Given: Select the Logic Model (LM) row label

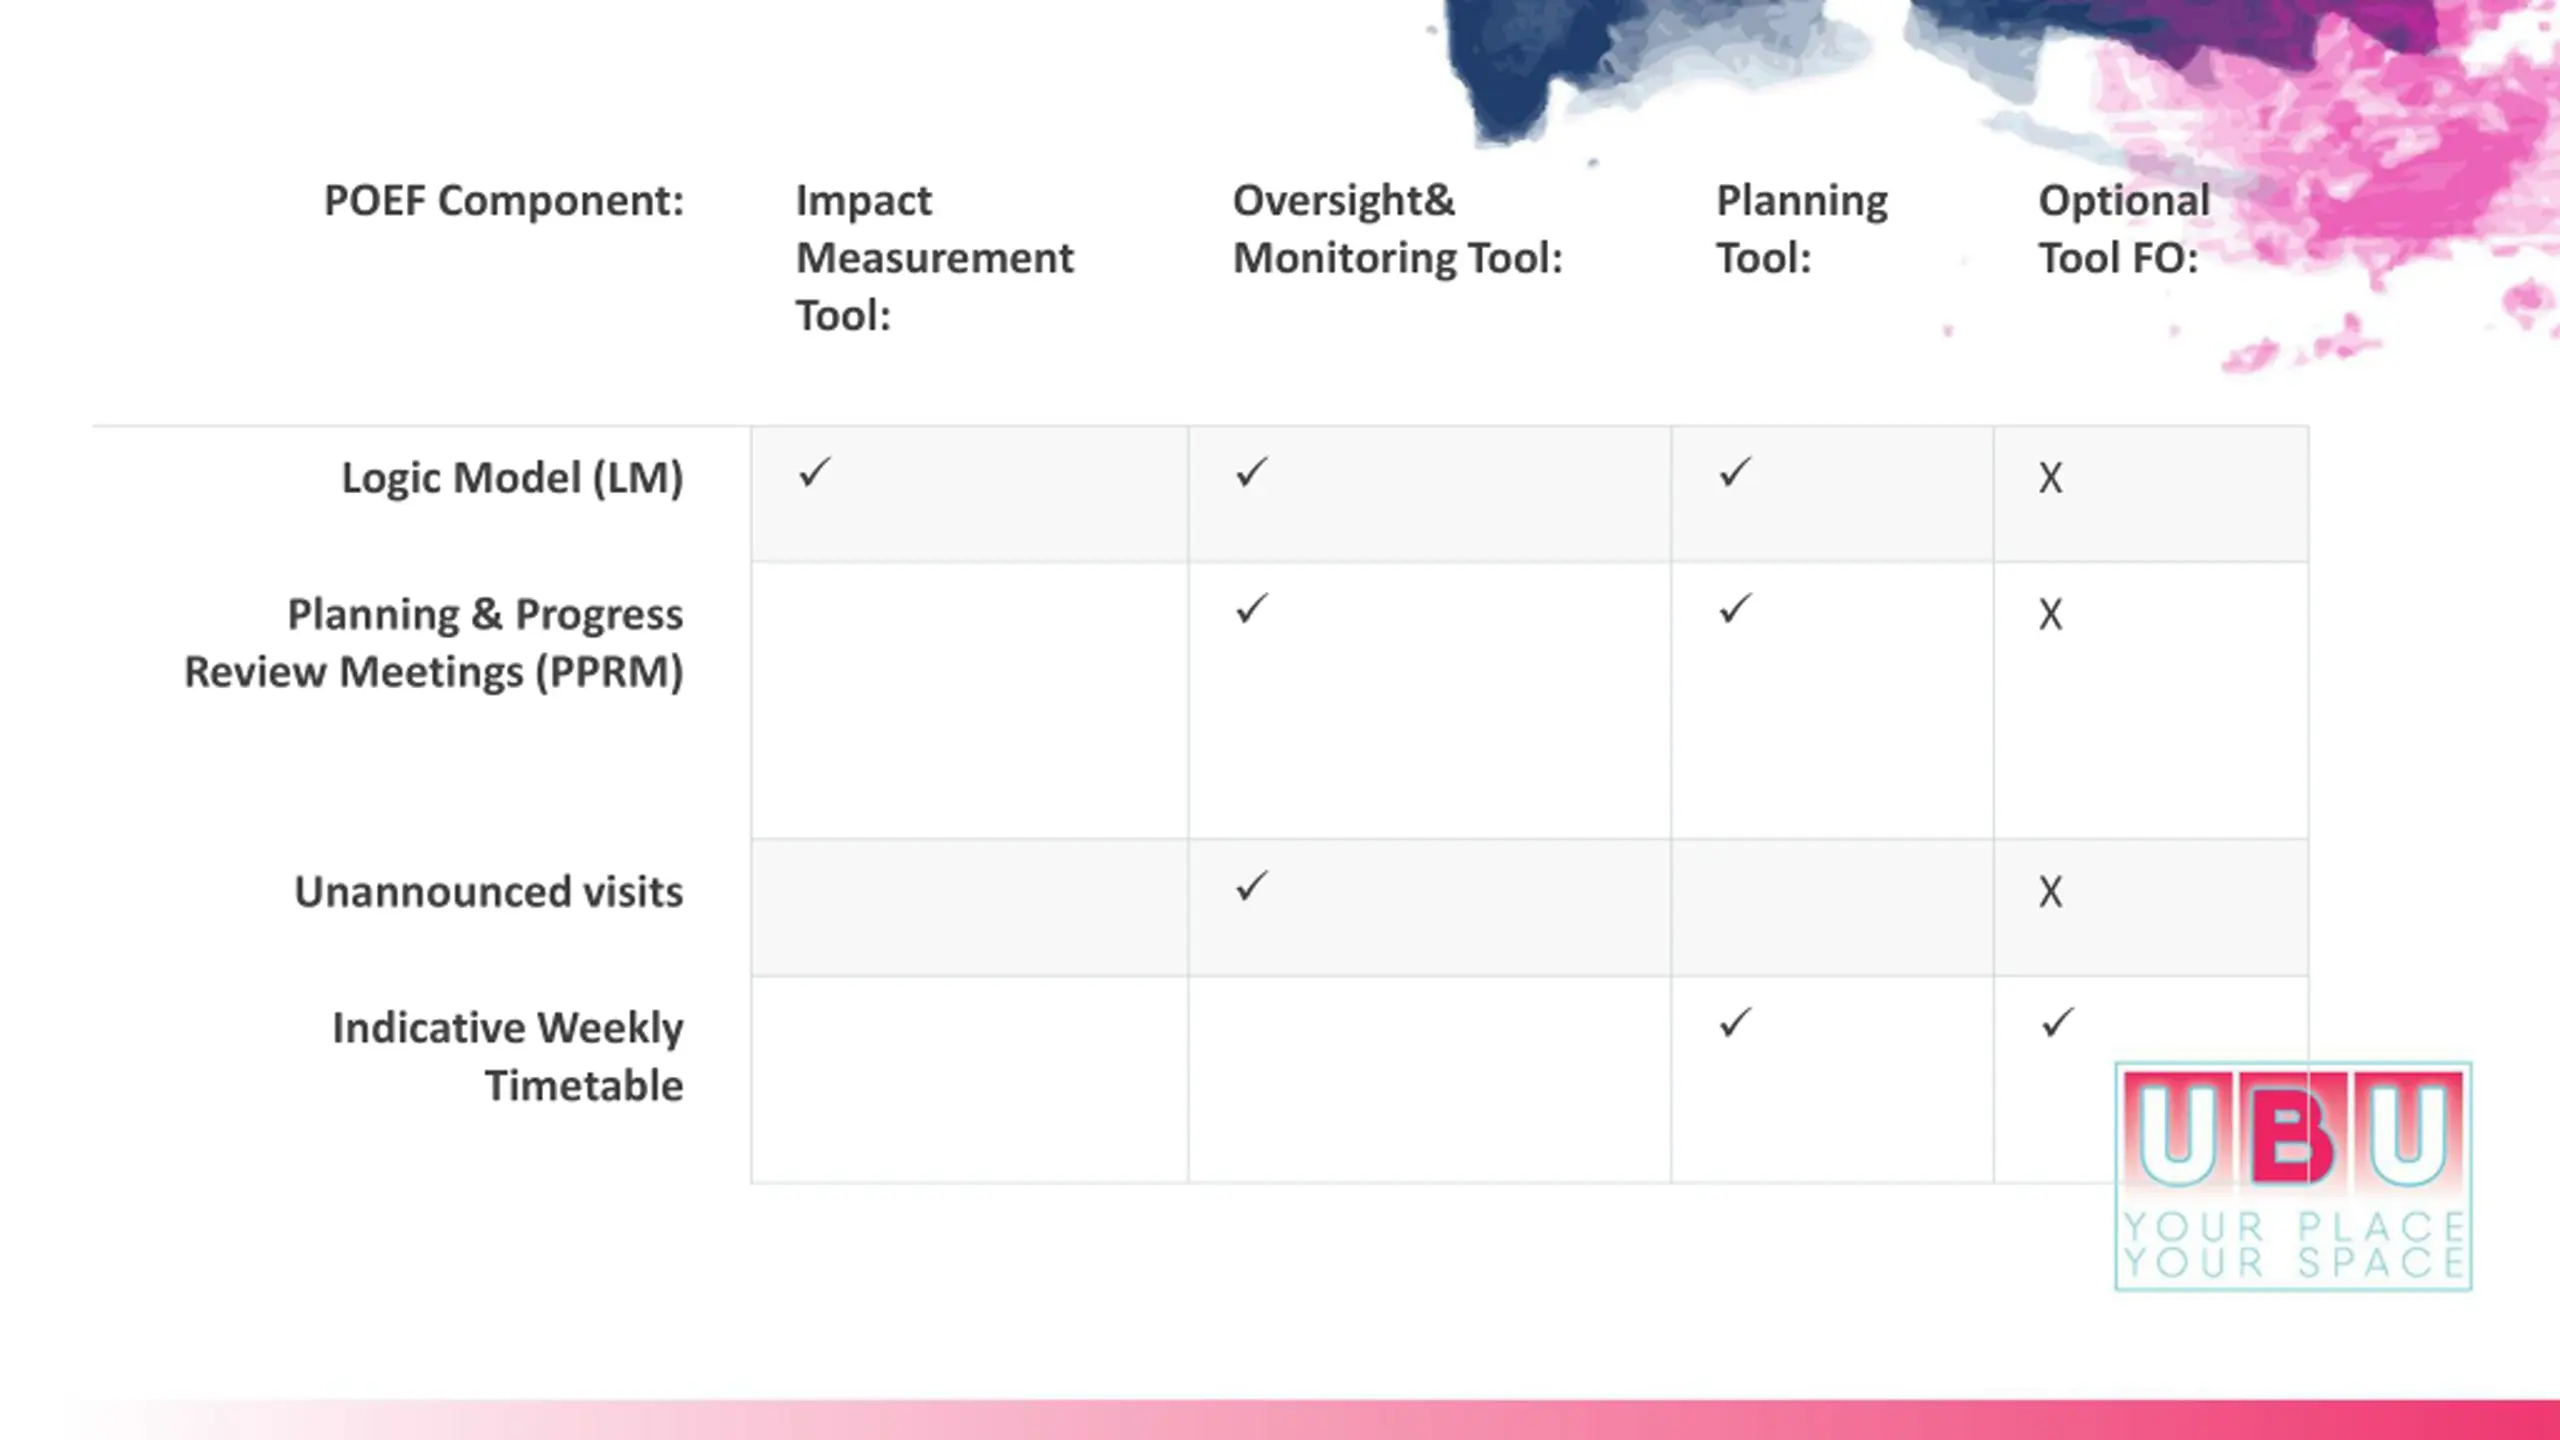Looking at the screenshot, I should [513, 478].
